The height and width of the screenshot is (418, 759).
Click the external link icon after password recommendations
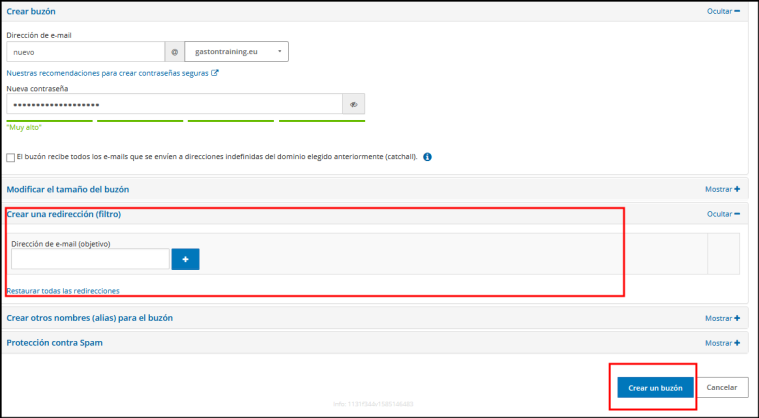point(215,73)
